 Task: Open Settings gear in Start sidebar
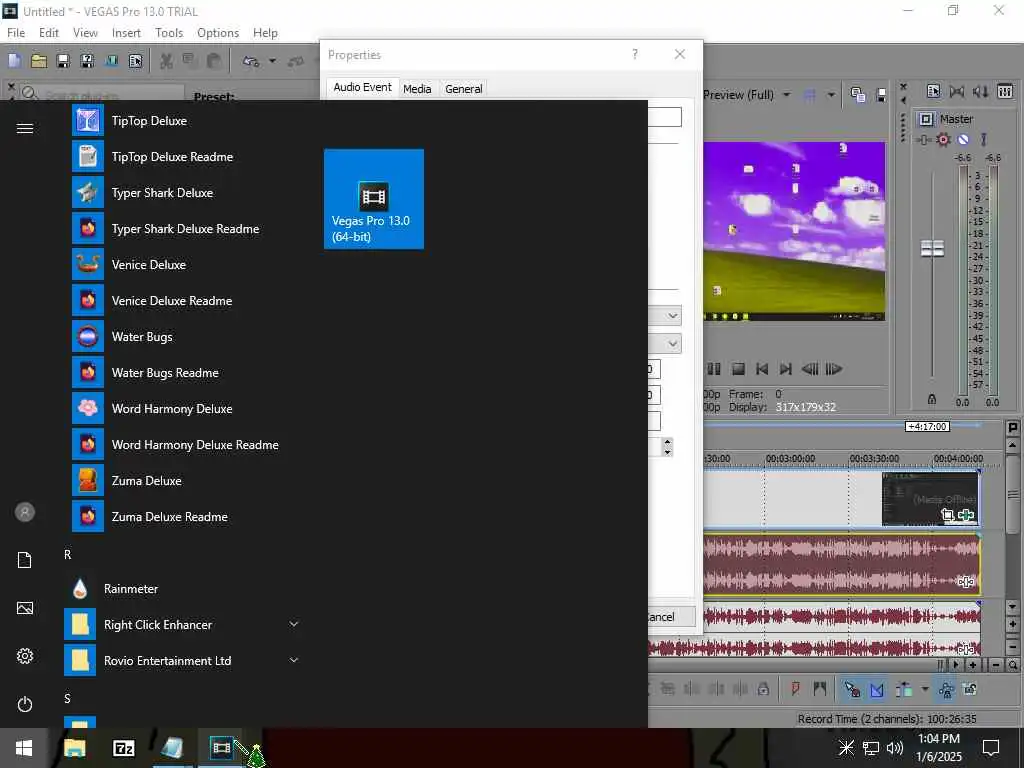click(x=25, y=656)
